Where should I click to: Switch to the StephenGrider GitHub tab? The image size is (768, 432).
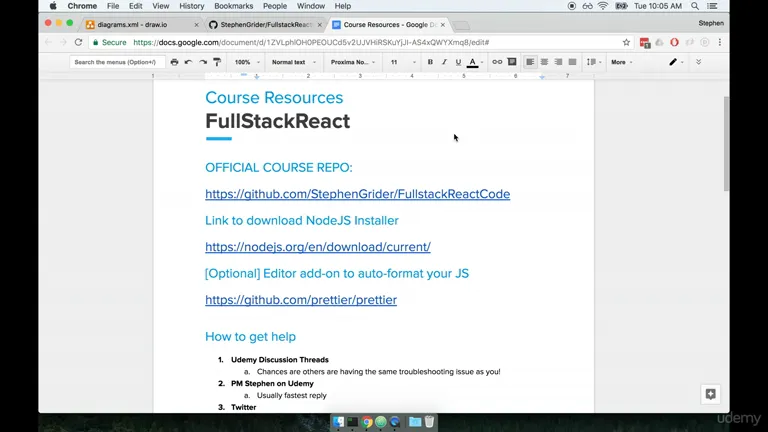pos(265,24)
